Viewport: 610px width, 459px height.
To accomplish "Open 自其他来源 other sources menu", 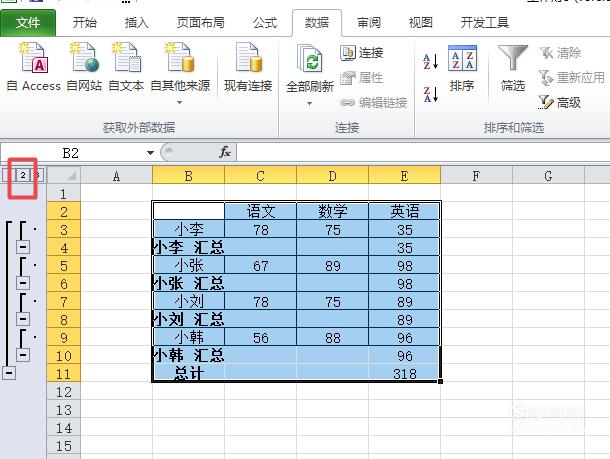I will coord(180,73).
